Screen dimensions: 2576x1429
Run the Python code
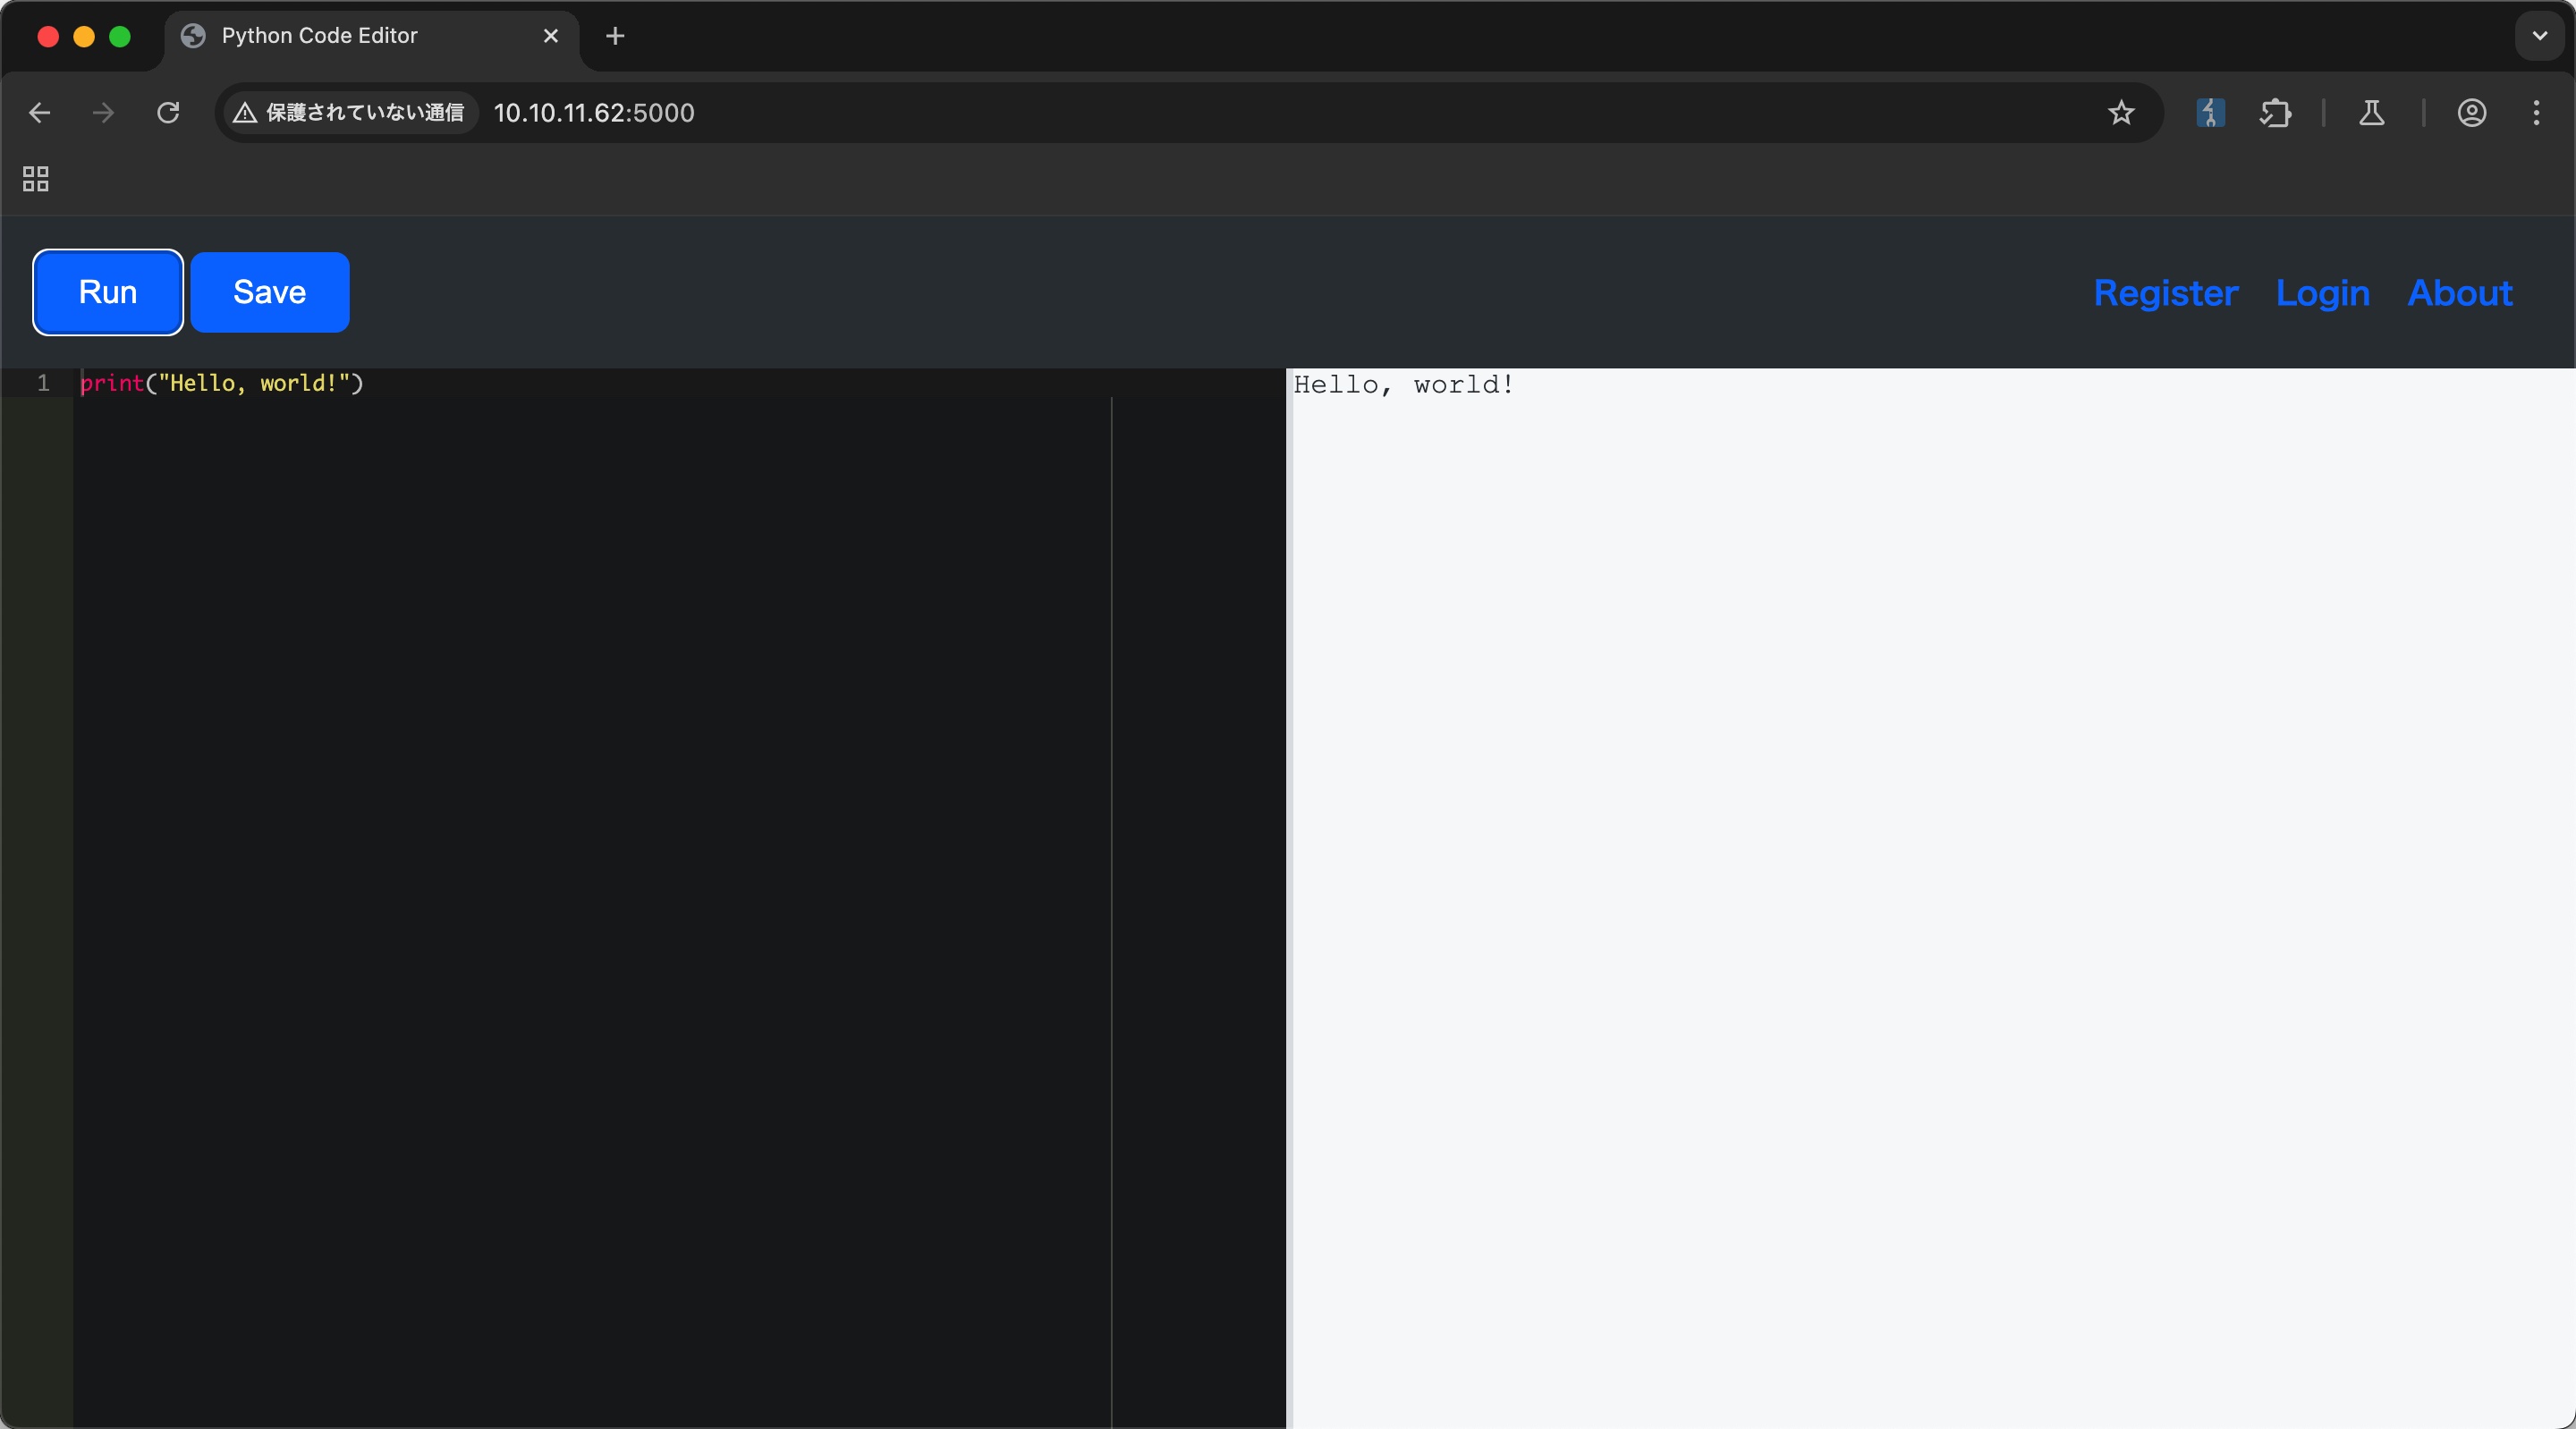click(108, 292)
